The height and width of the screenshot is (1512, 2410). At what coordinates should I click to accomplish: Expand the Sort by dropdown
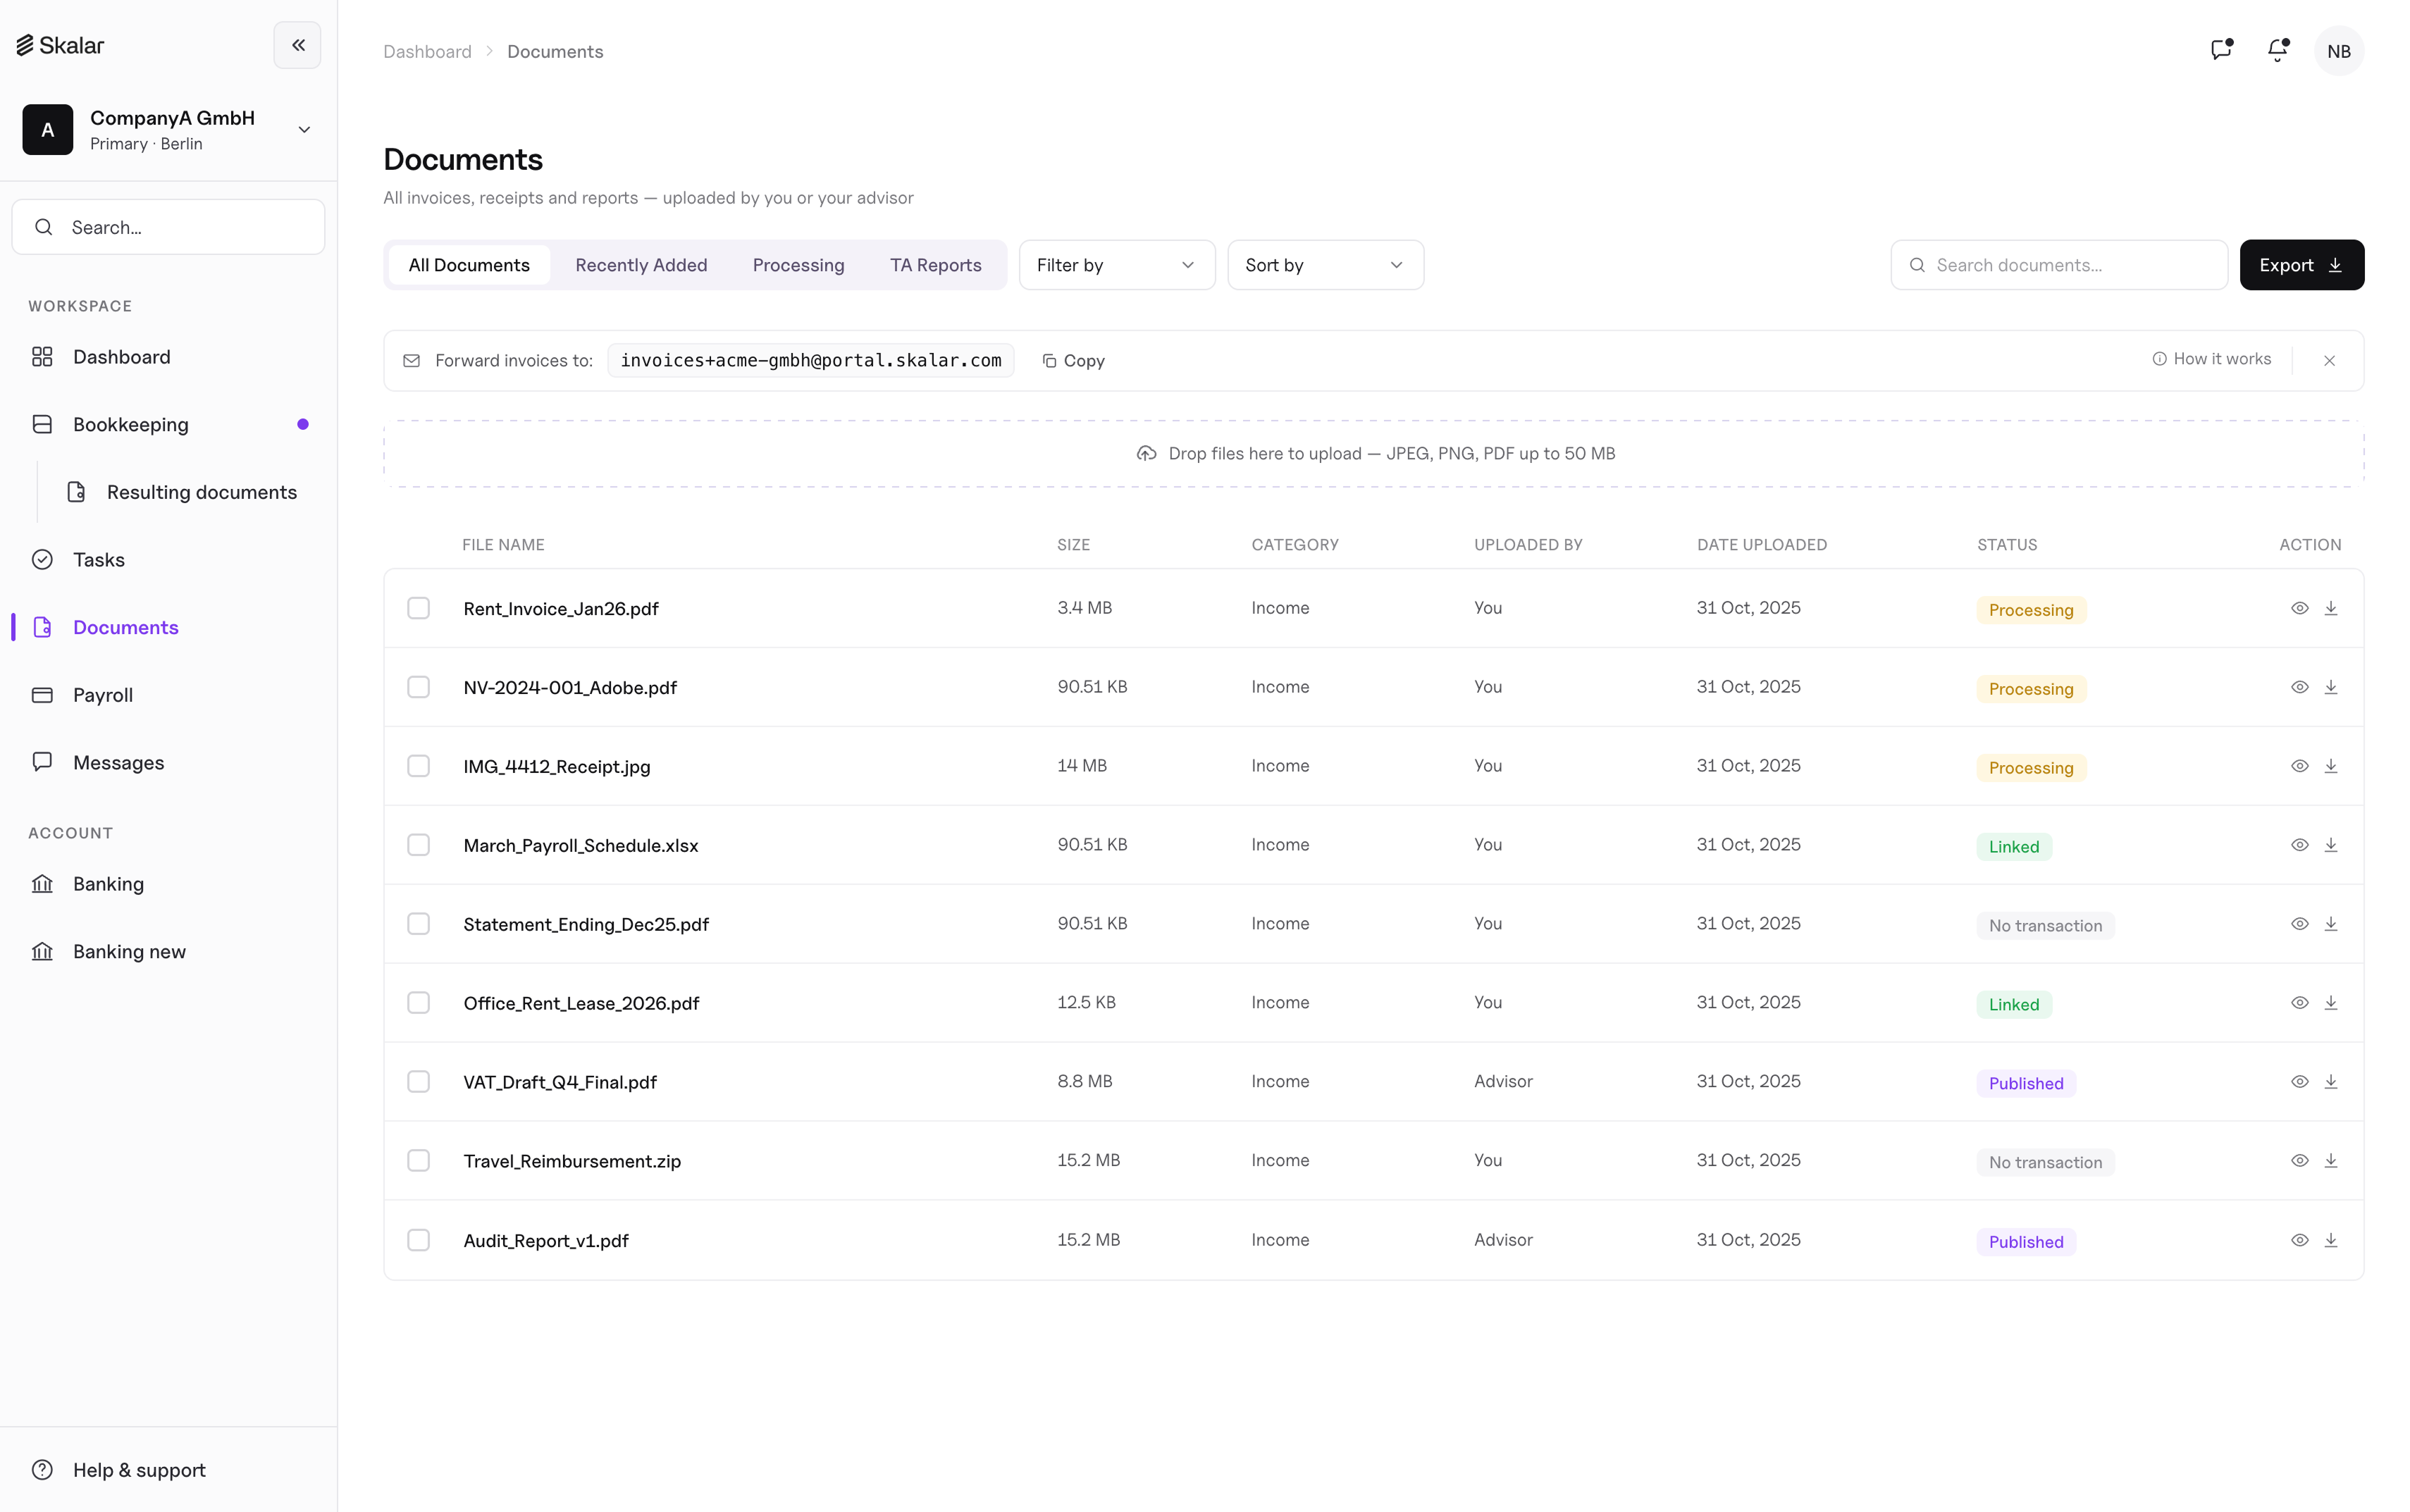[1325, 265]
